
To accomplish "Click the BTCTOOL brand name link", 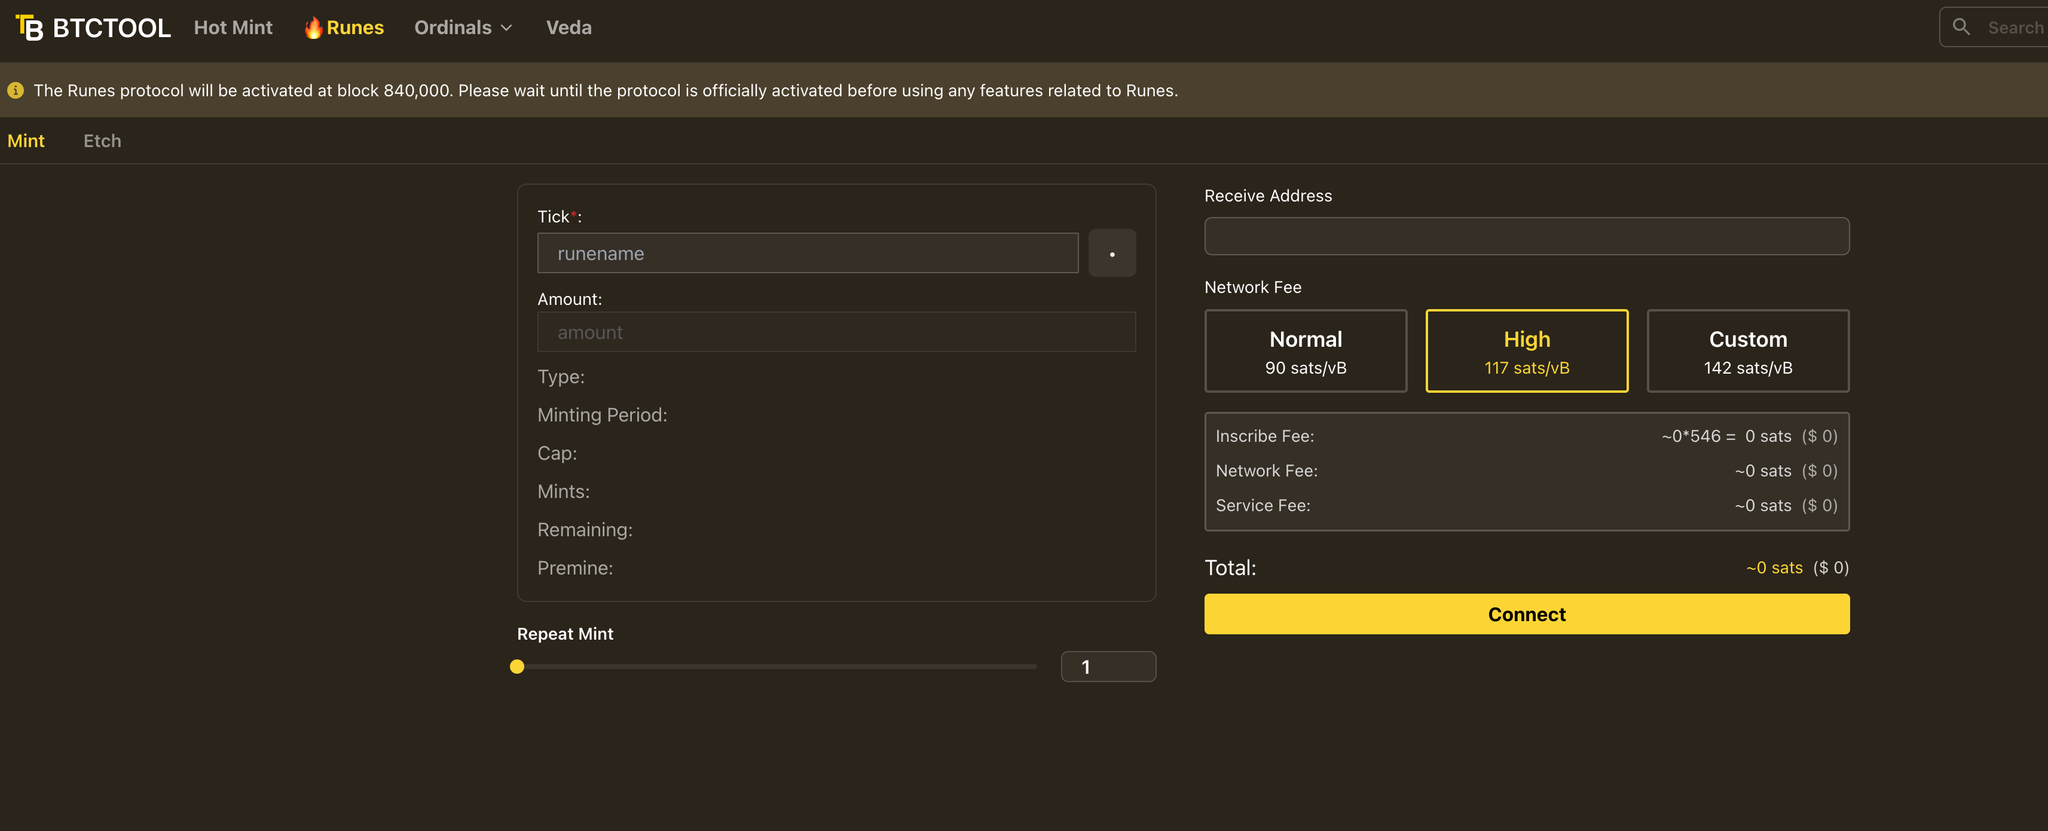I will tap(111, 28).
